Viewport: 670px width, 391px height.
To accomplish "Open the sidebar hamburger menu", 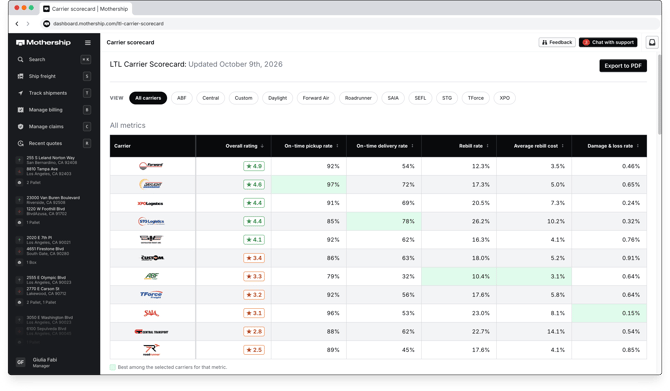I will pyautogui.click(x=88, y=43).
